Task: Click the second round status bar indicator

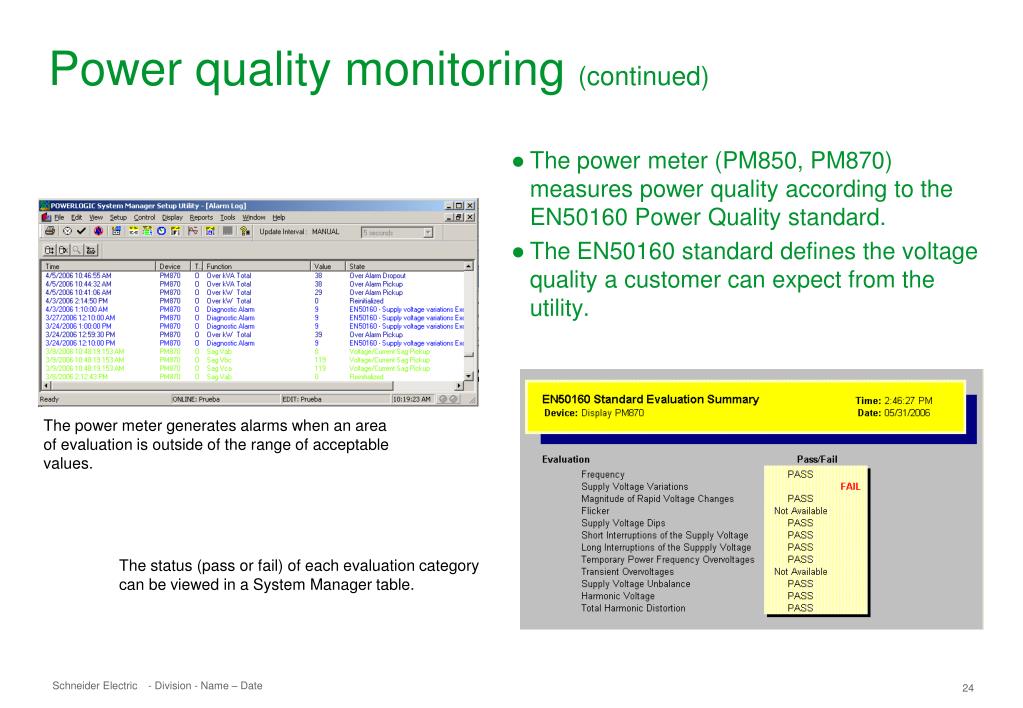Action: tap(453, 399)
